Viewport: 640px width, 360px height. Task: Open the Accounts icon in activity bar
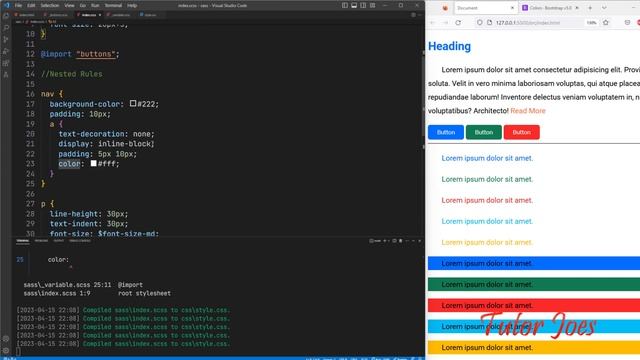(6, 339)
